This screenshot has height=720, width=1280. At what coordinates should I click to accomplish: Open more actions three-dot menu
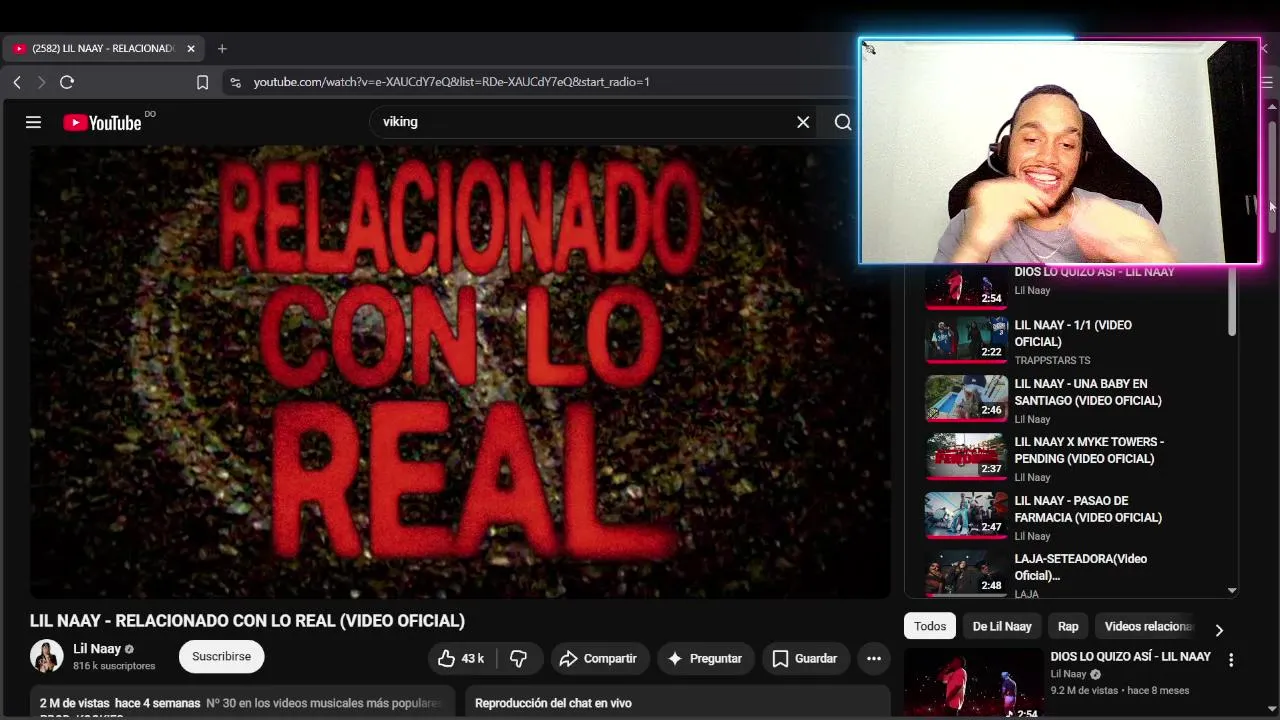pos(874,658)
